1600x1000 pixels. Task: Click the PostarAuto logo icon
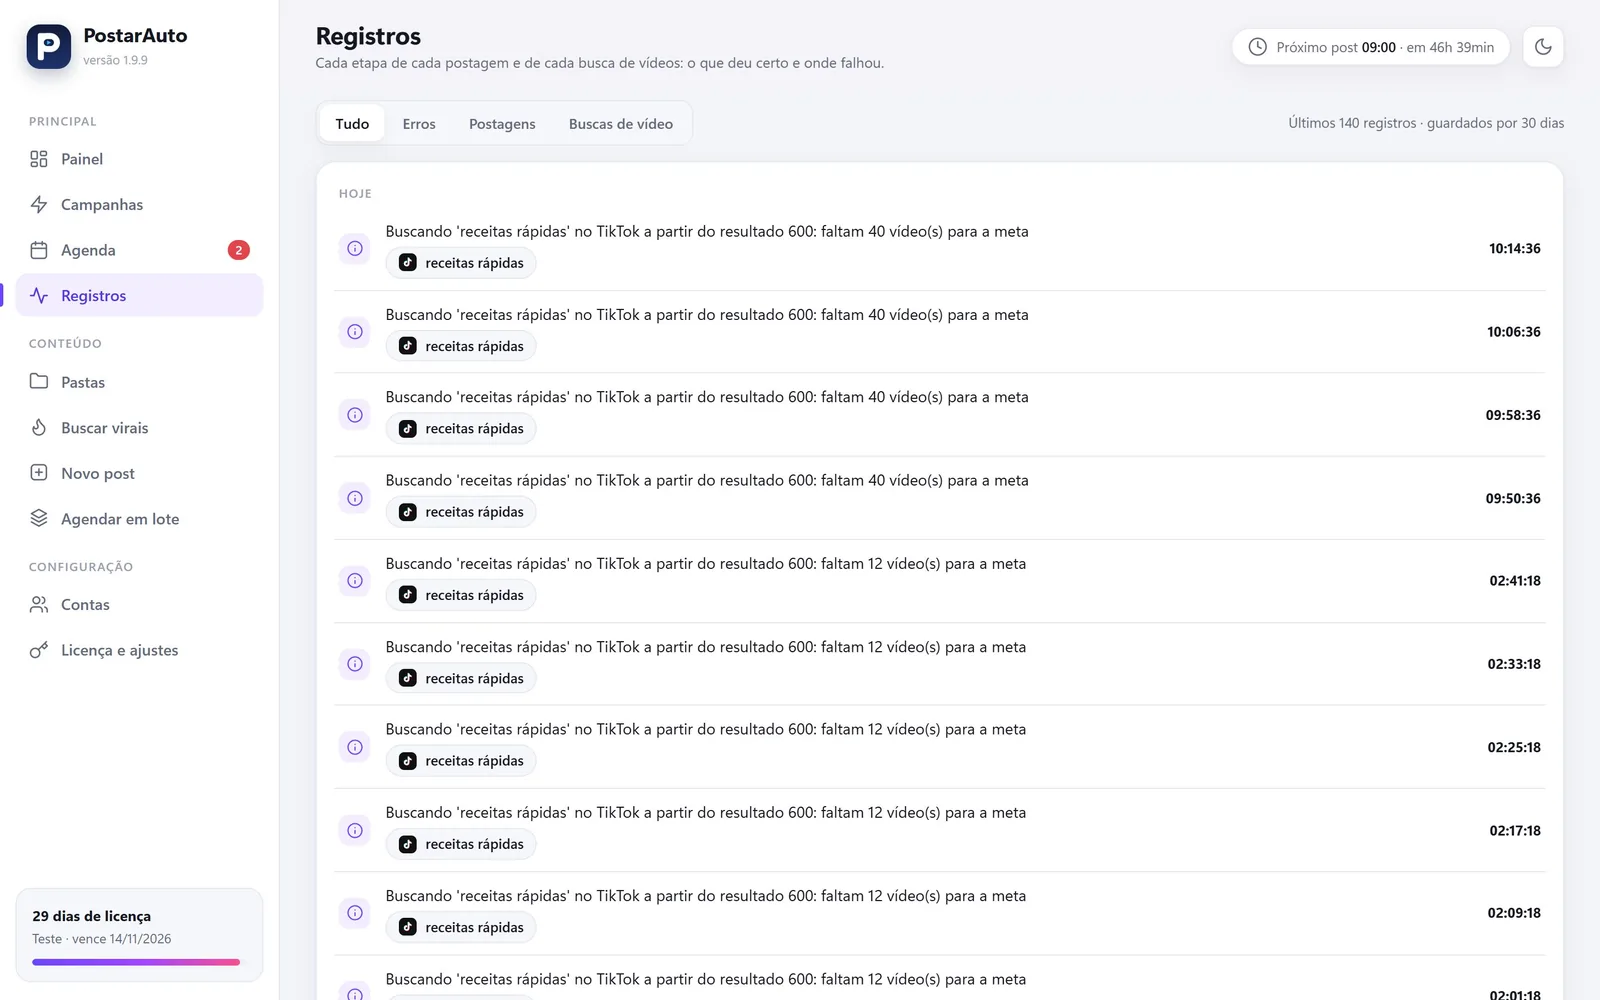[x=48, y=47]
